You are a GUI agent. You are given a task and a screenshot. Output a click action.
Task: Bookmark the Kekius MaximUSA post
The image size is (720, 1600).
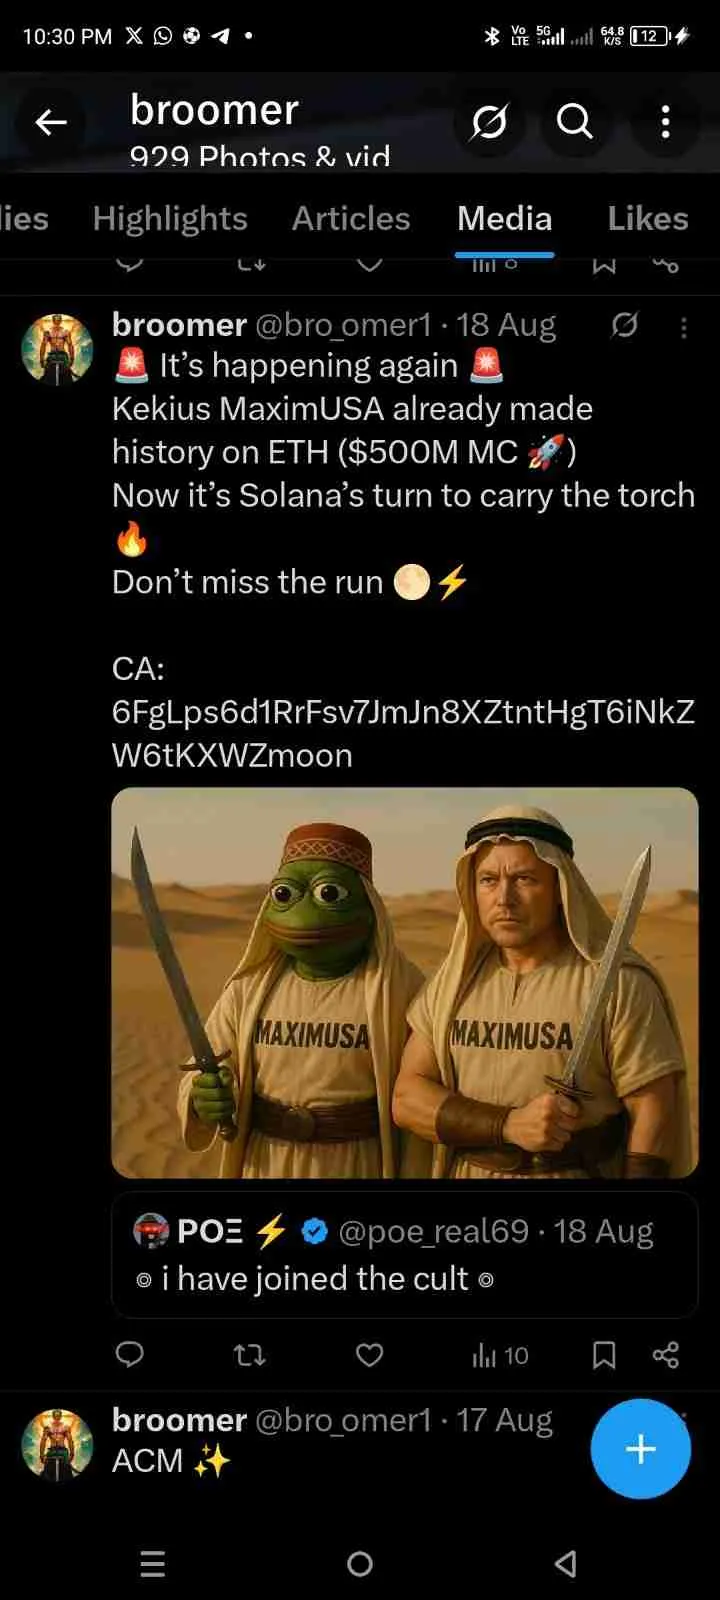click(x=604, y=1355)
